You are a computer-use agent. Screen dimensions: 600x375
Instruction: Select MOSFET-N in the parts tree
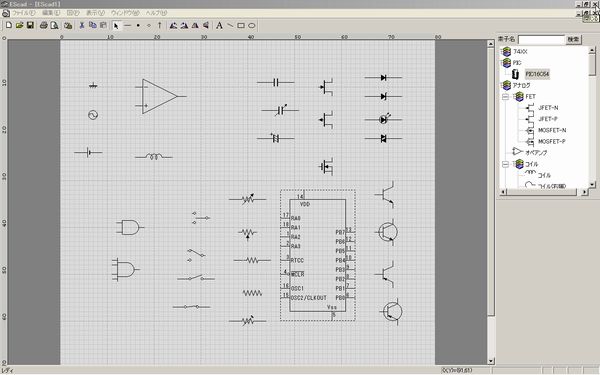(x=552, y=130)
